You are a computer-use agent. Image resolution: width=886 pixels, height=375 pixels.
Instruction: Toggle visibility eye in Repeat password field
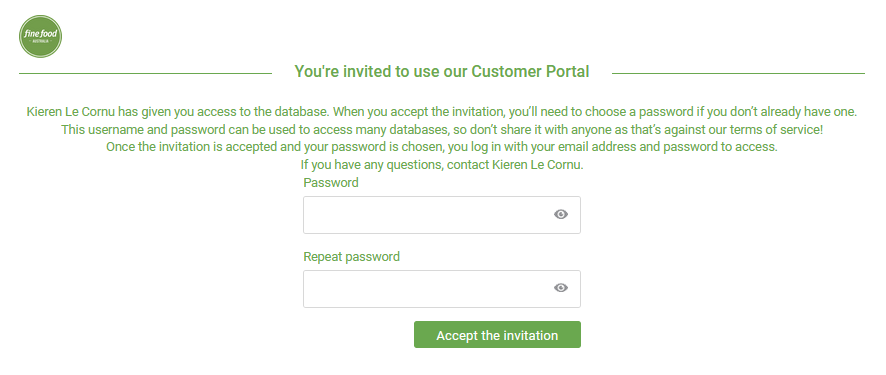tap(561, 288)
